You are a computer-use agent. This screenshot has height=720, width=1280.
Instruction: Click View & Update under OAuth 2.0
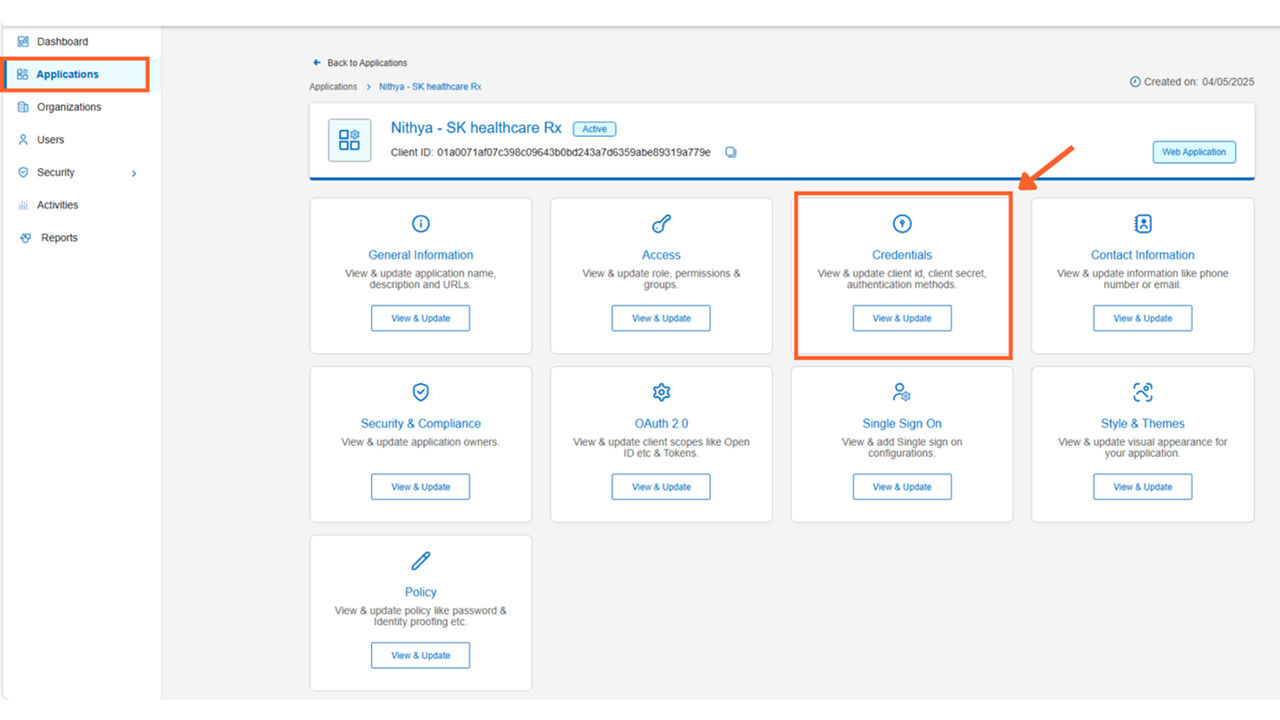pos(661,487)
